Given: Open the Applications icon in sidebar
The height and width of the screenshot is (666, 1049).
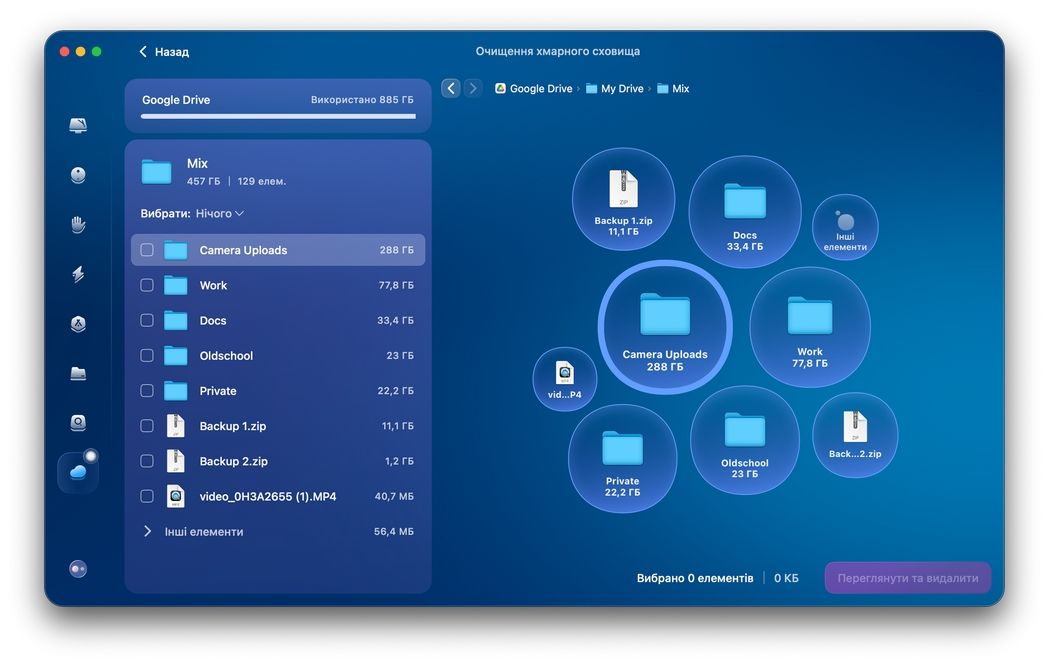Looking at the screenshot, I should (78, 324).
